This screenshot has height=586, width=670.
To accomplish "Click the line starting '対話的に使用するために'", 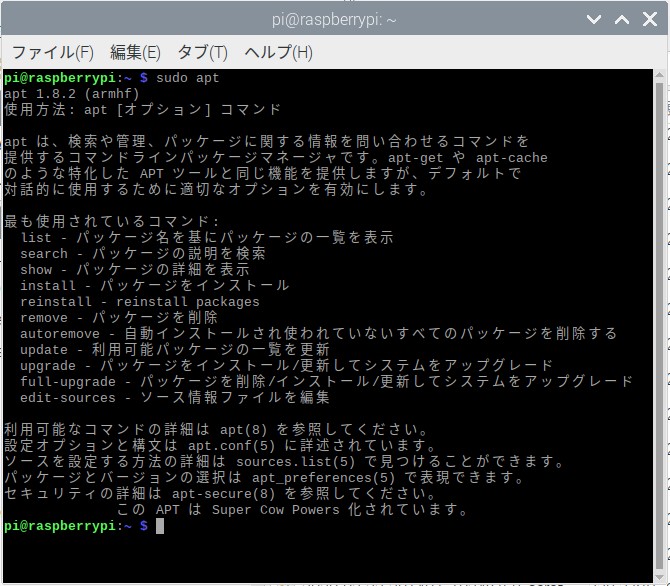I will click(x=216, y=190).
